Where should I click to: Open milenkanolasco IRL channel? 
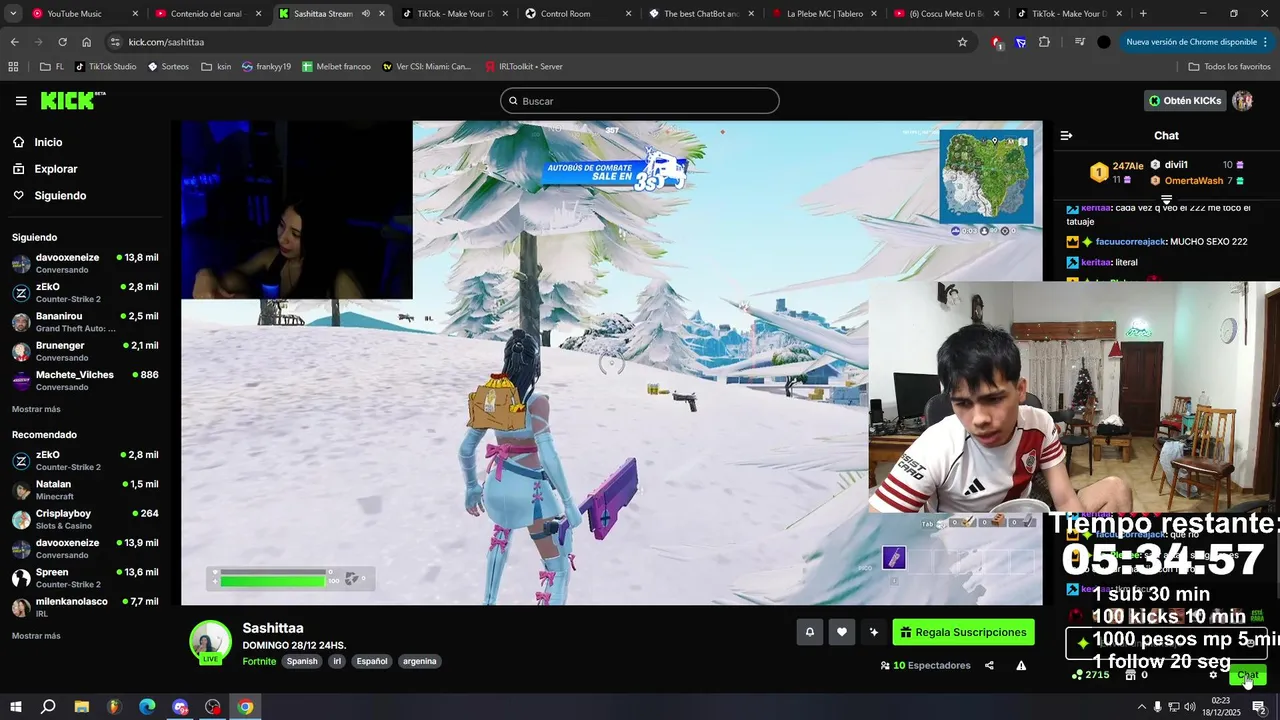click(85, 607)
